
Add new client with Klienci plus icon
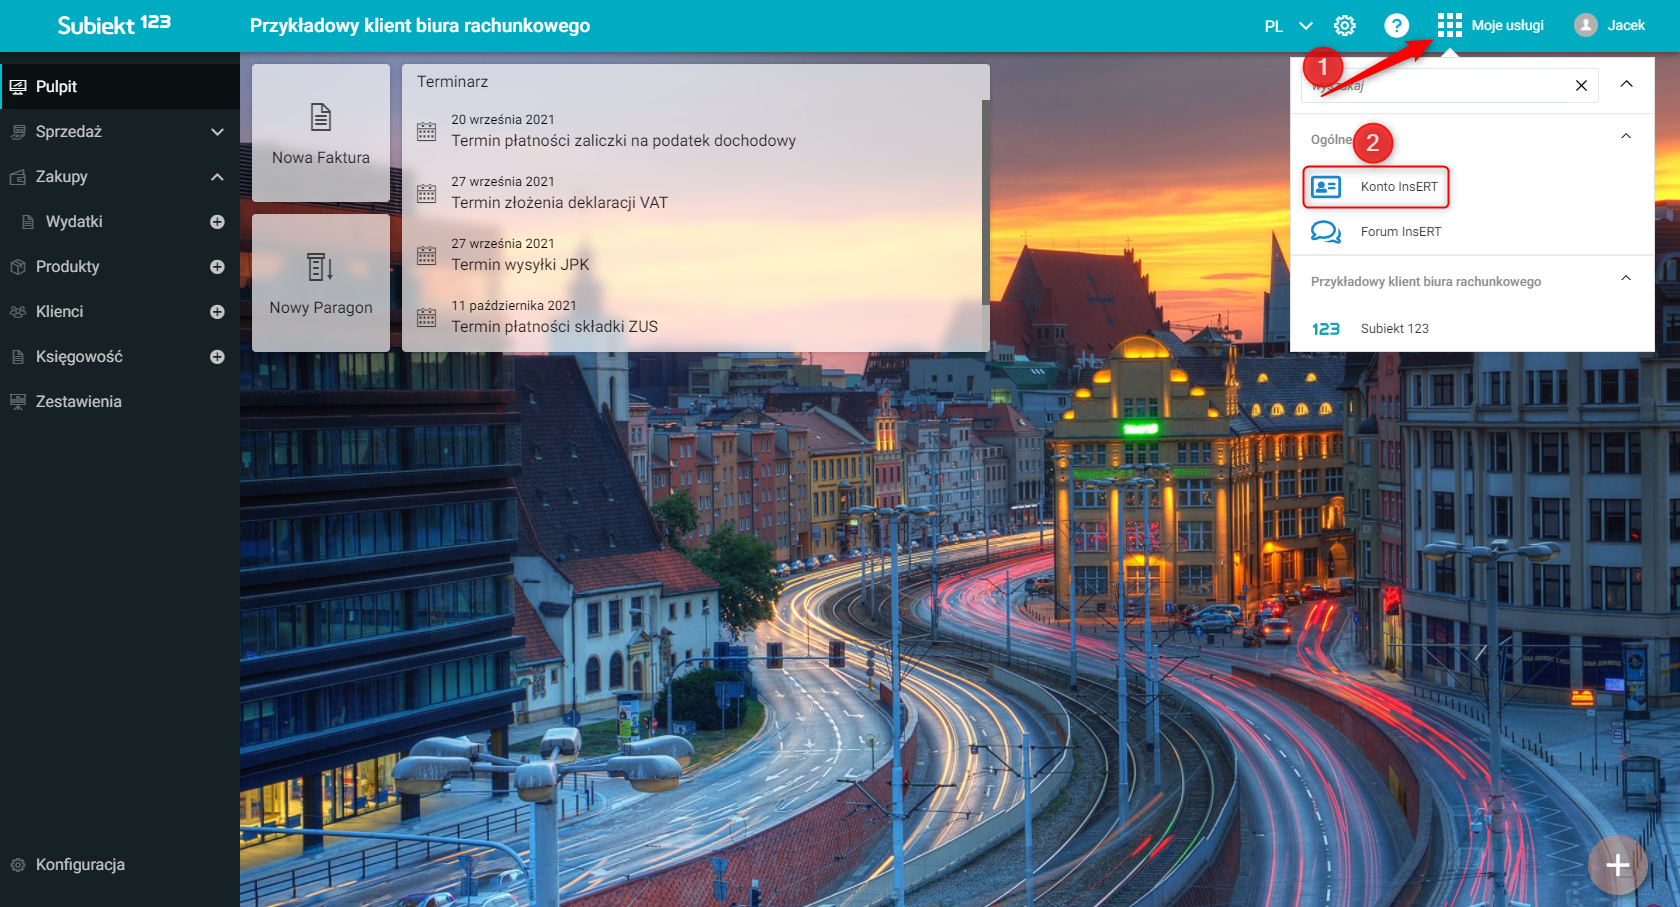pos(217,312)
